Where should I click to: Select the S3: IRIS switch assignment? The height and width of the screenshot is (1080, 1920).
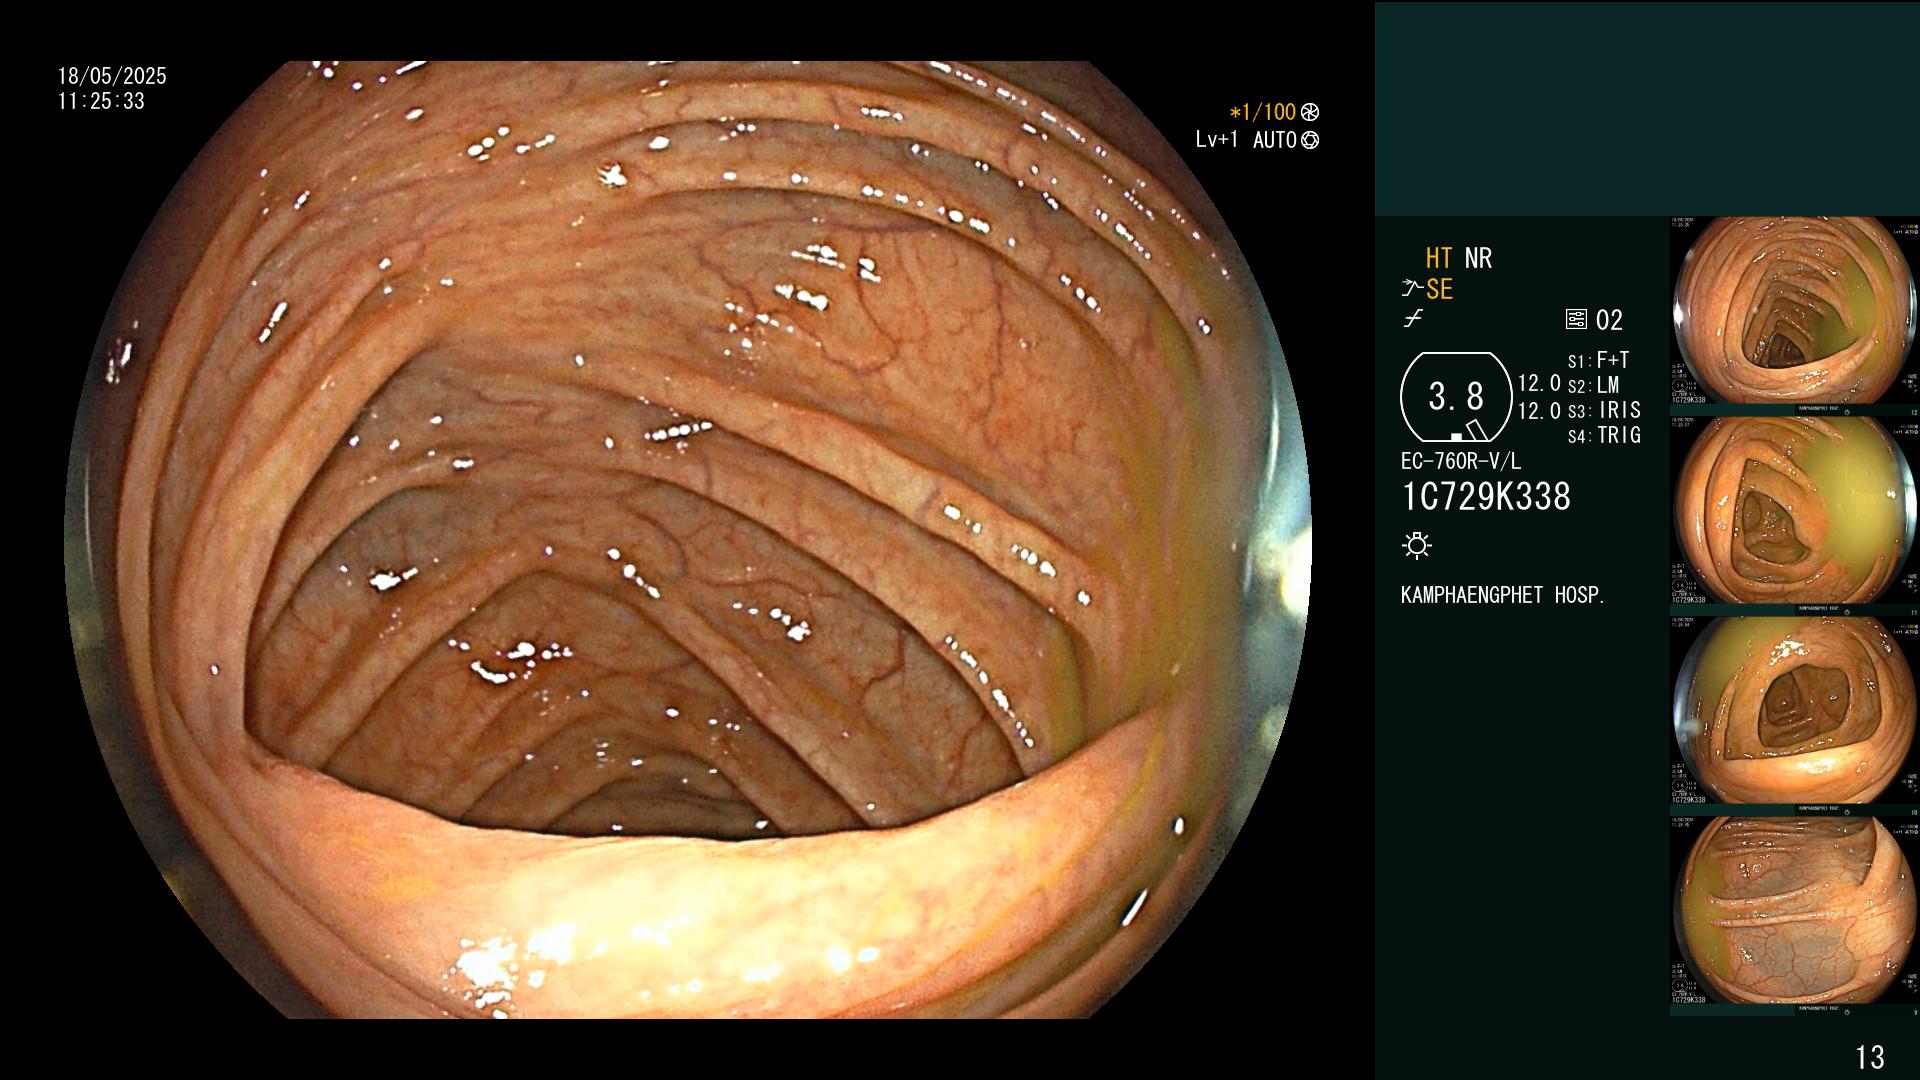click(1604, 410)
